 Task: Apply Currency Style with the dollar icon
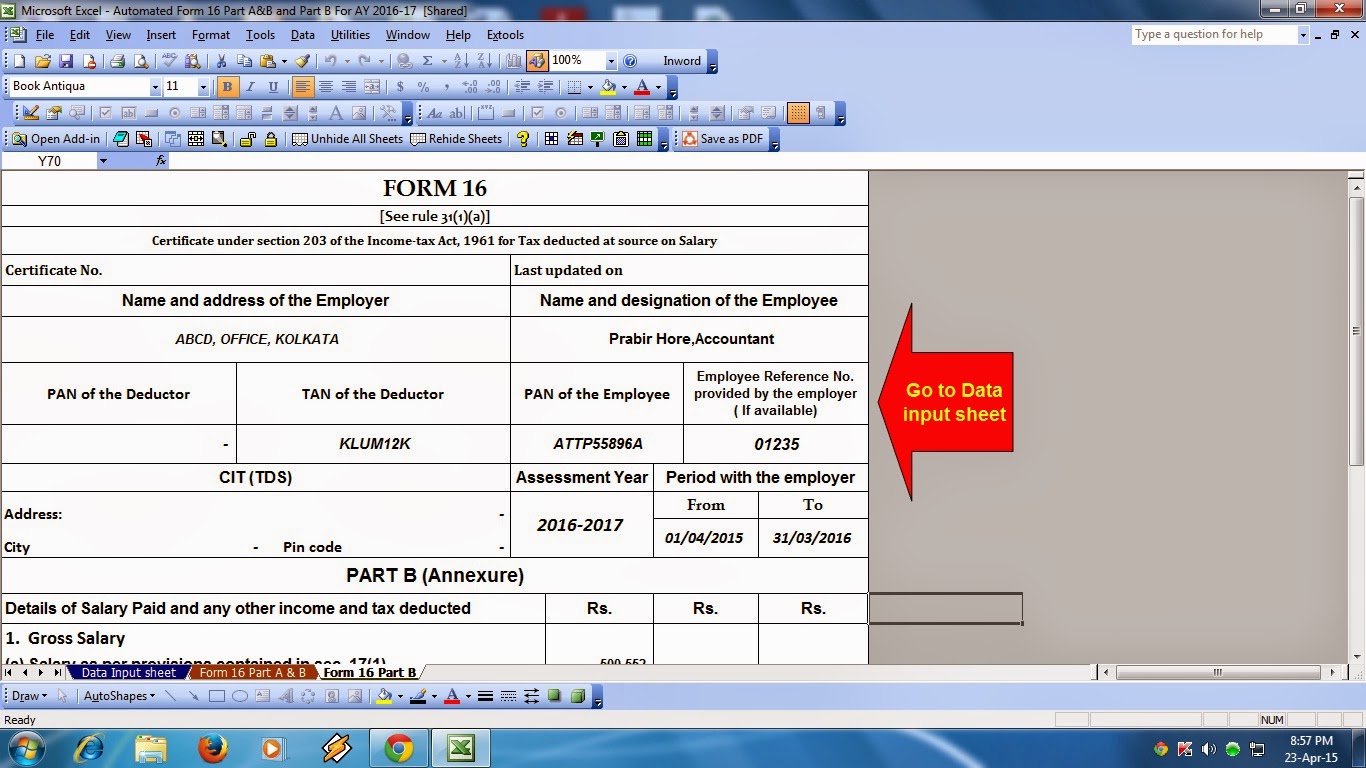[400, 87]
